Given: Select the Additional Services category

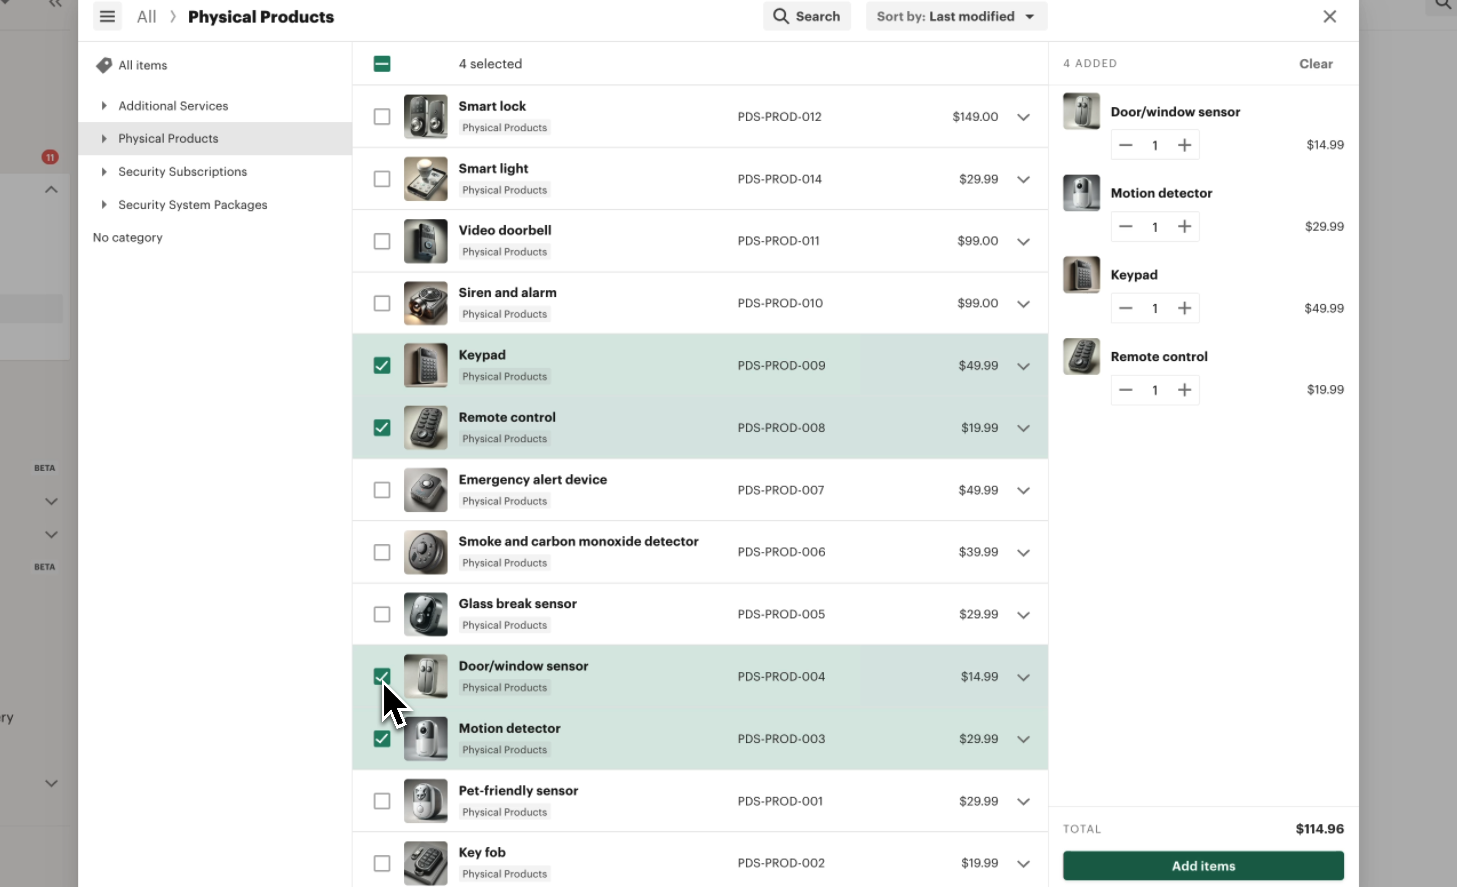Looking at the screenshot, I should tap(173, 106).
